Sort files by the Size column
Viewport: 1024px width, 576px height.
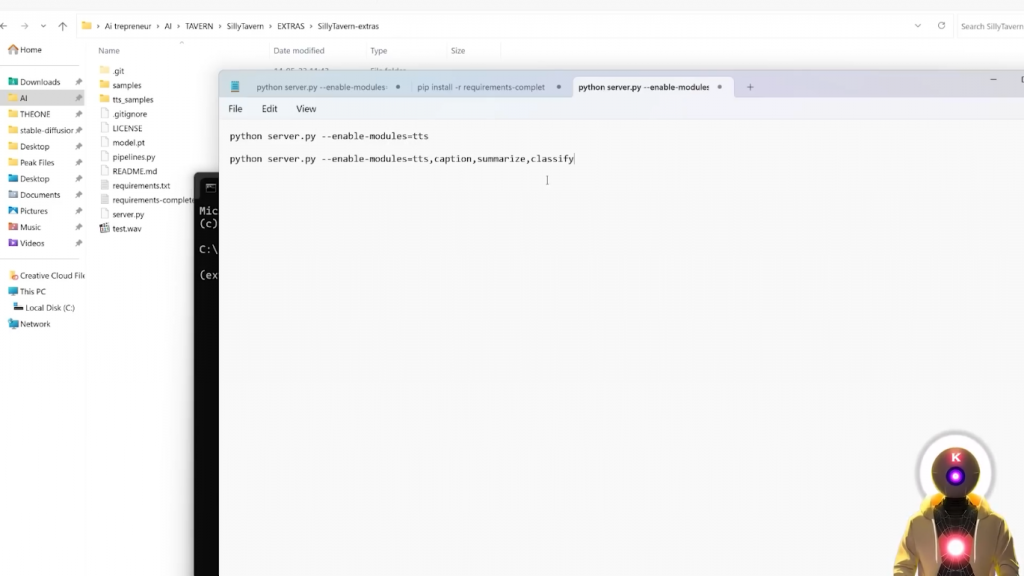pyautogui.click(x=458, y=50)
